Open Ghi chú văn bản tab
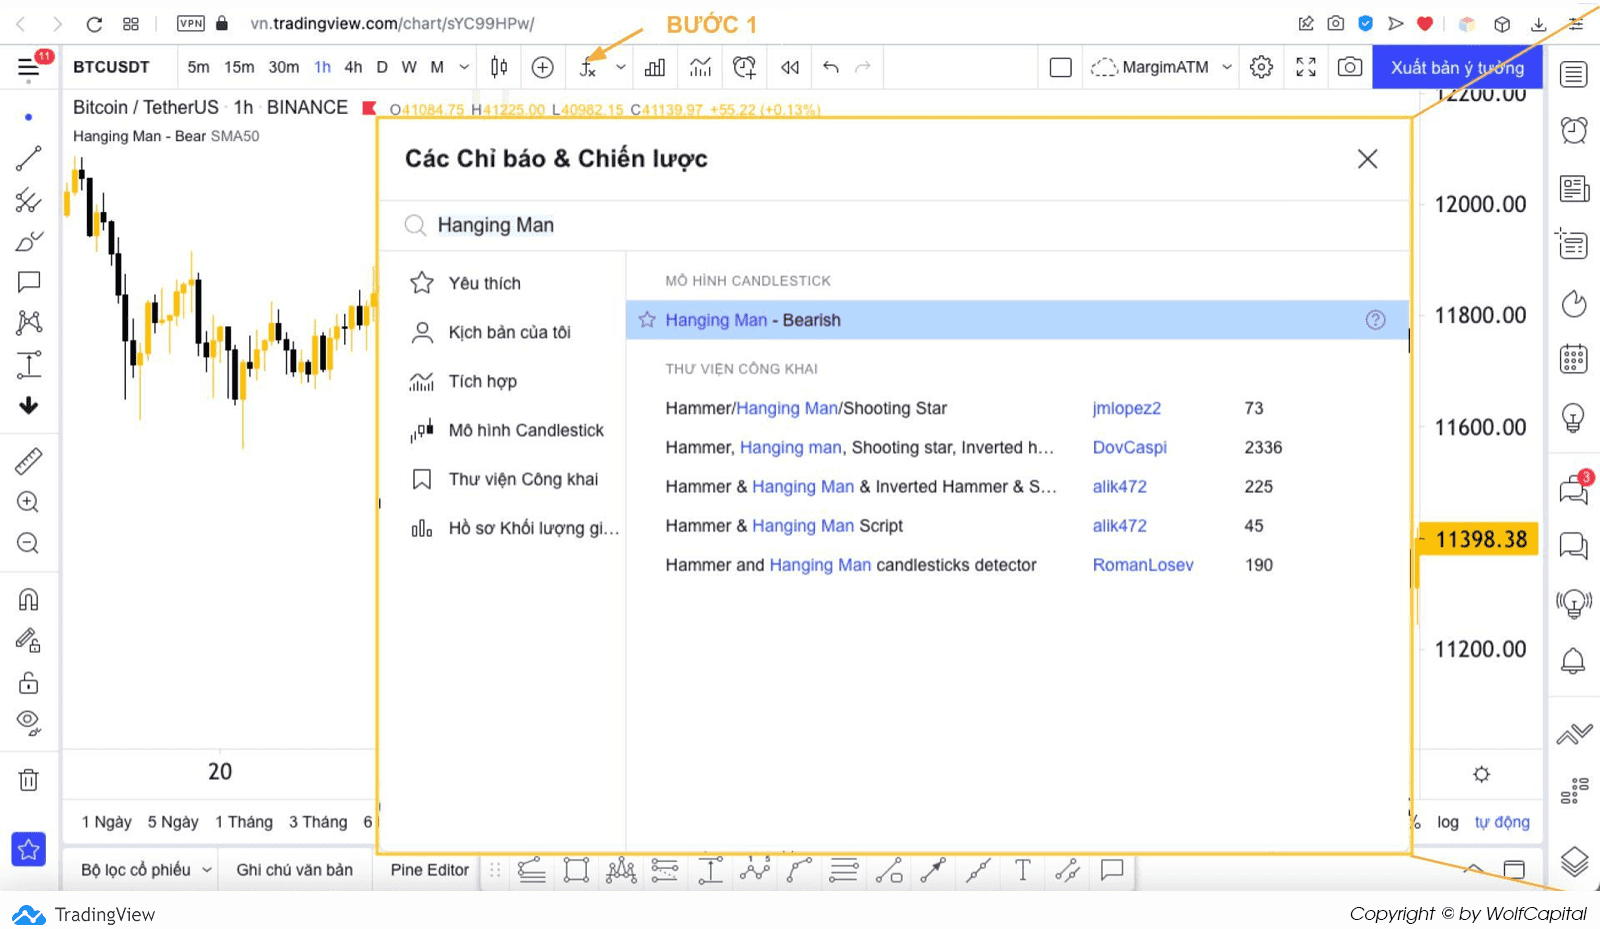Viewport: 1600px width, 929px height. 294,870
